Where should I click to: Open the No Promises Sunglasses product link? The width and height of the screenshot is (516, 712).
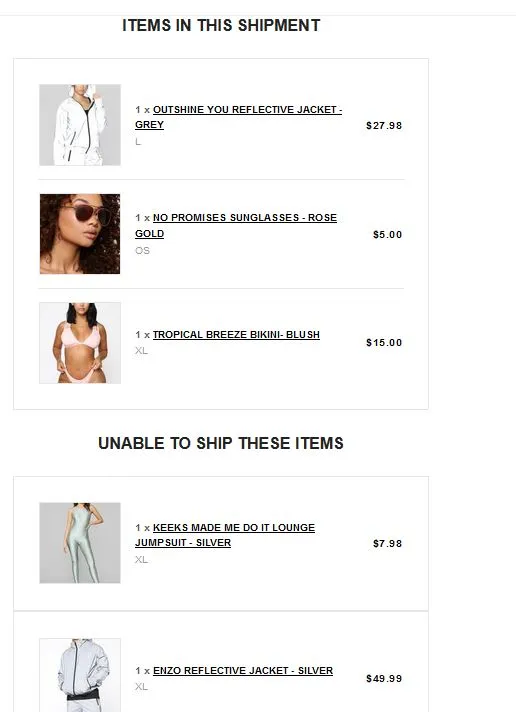click(x=236, y=226)
